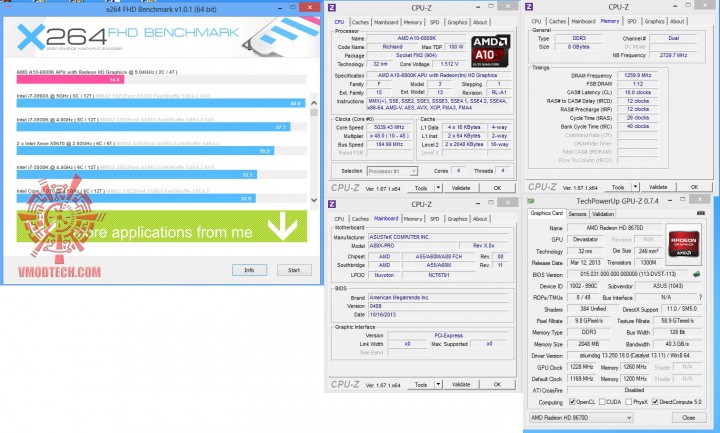Click the NB Frequency value 2729.7 MHz
Screen dimensions: 720x433
click(x=673, y=55)
